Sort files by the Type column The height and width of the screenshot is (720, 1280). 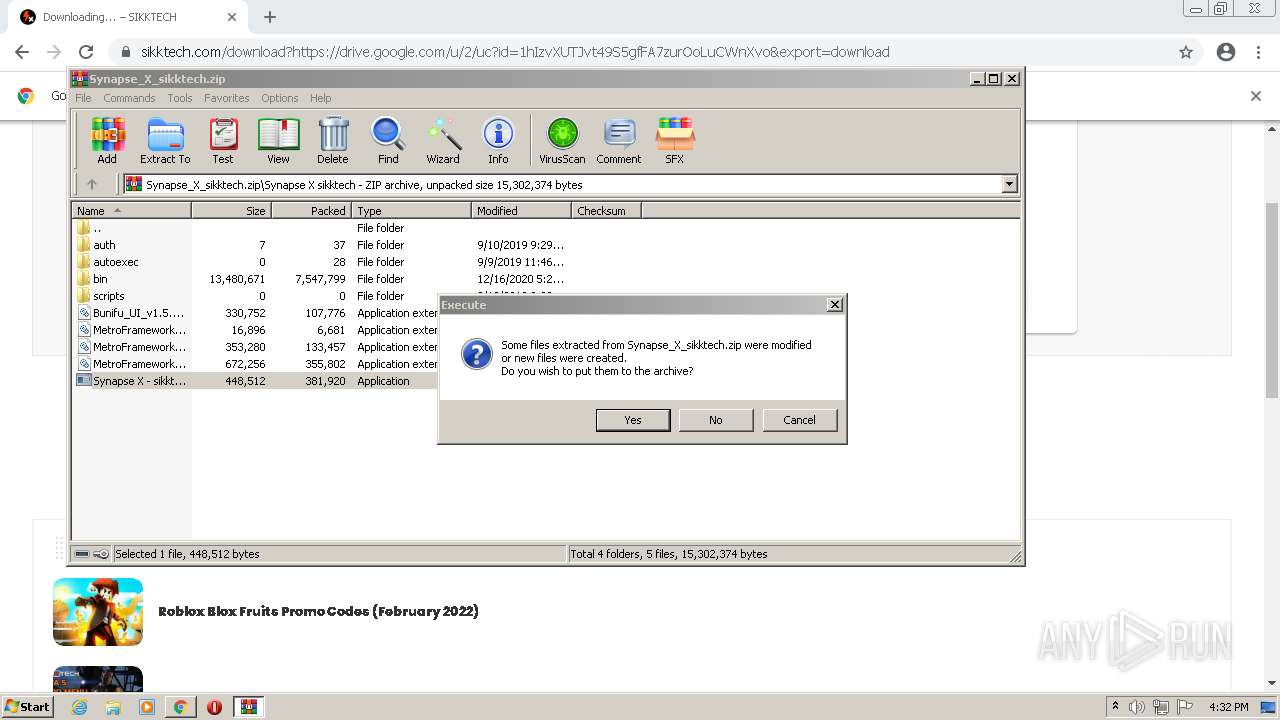411,211
